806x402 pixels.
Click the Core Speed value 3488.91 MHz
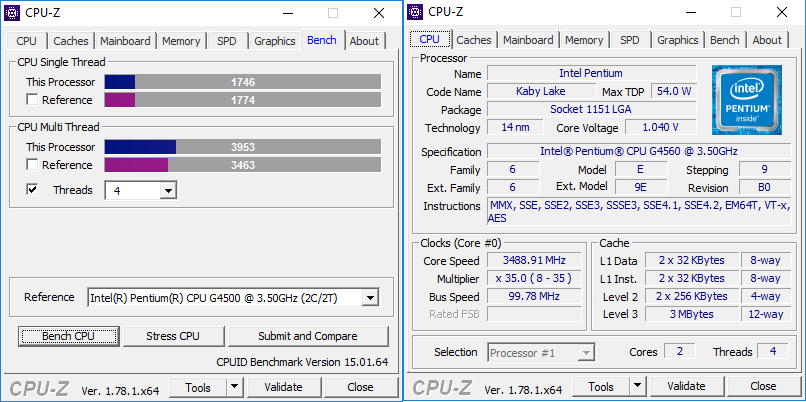click(x=535, y=260)
